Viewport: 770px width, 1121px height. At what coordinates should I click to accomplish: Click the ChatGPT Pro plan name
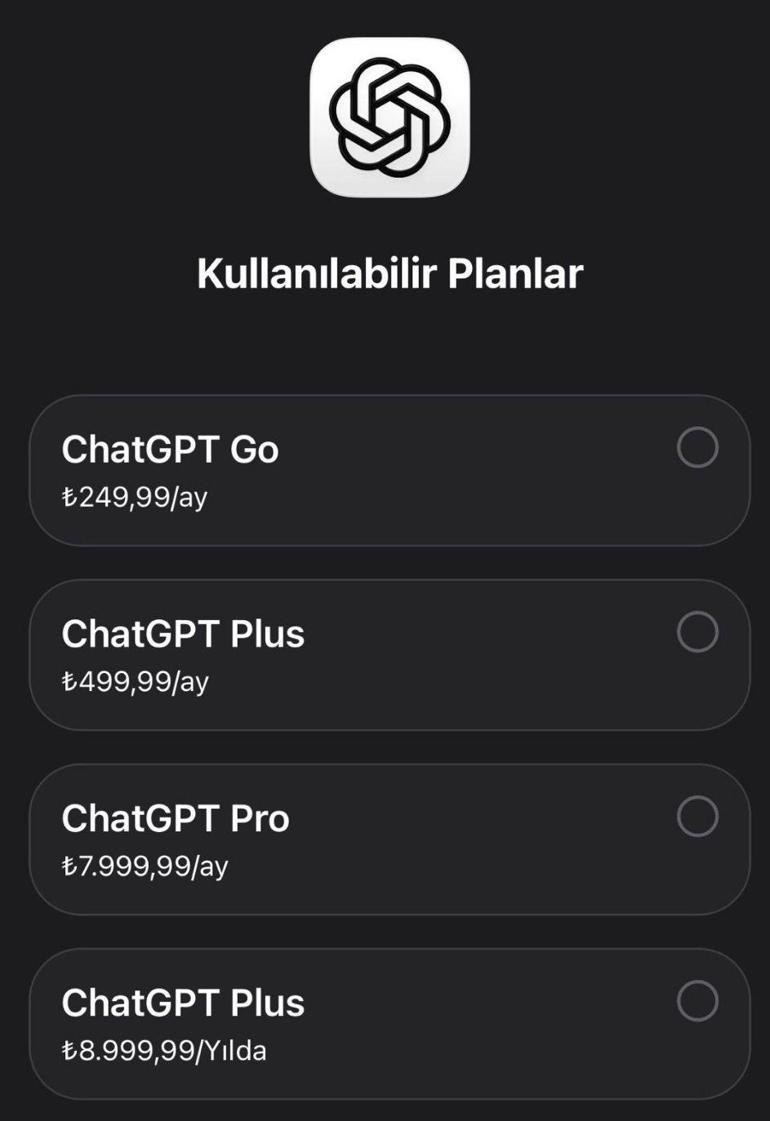(x=176, y=818)
